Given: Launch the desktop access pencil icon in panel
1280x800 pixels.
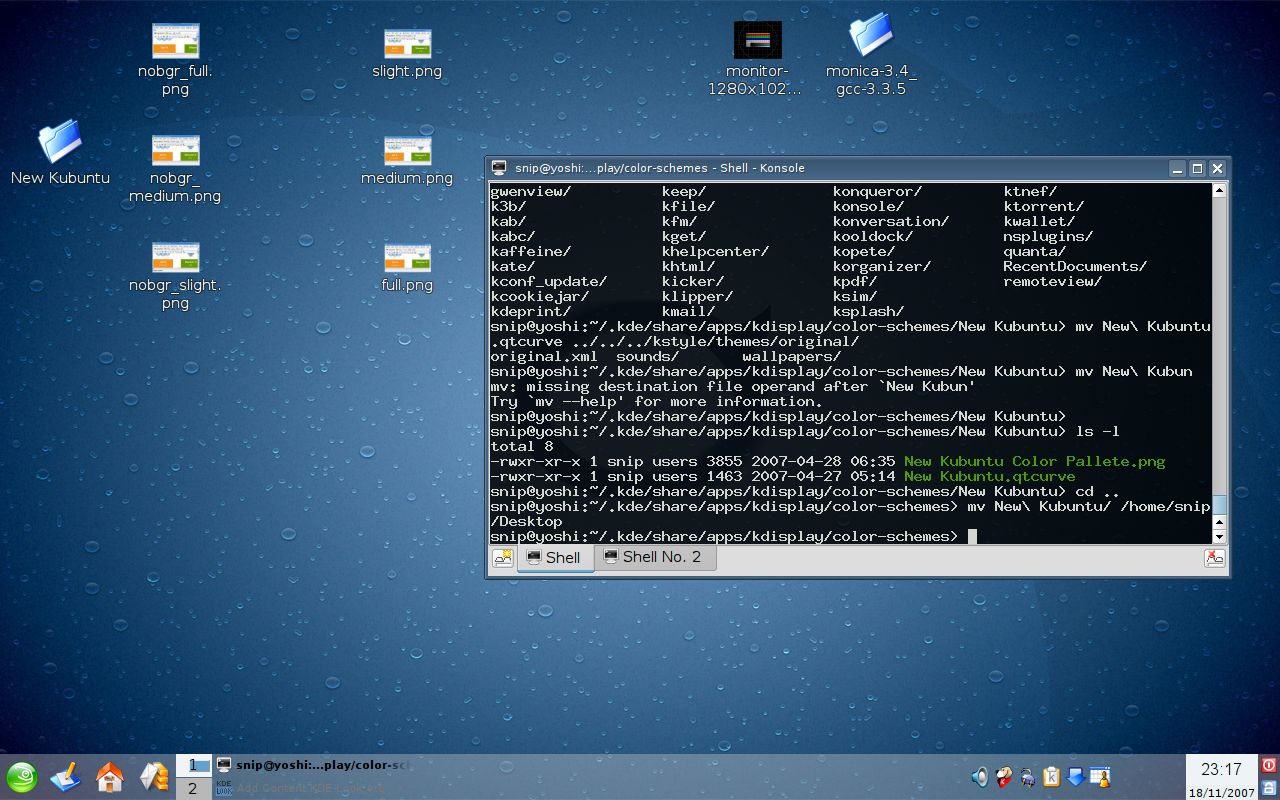Looking at the screenshot, I should pos(65,777).
